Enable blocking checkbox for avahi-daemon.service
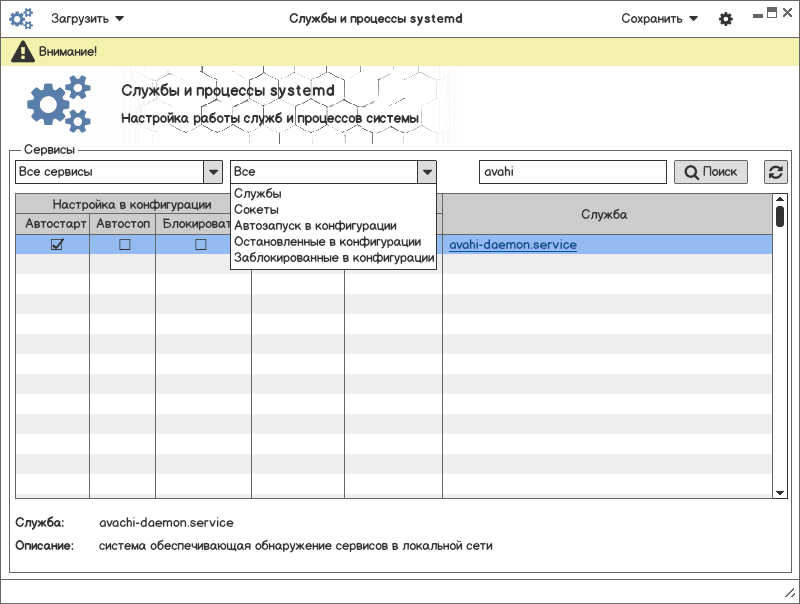 [200, 244]
